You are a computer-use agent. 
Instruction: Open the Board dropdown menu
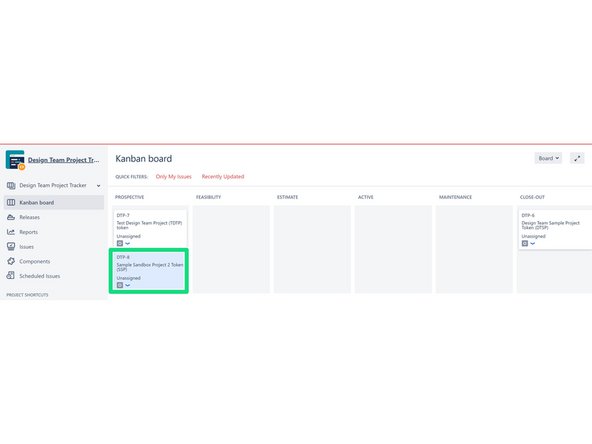(548, 158)
